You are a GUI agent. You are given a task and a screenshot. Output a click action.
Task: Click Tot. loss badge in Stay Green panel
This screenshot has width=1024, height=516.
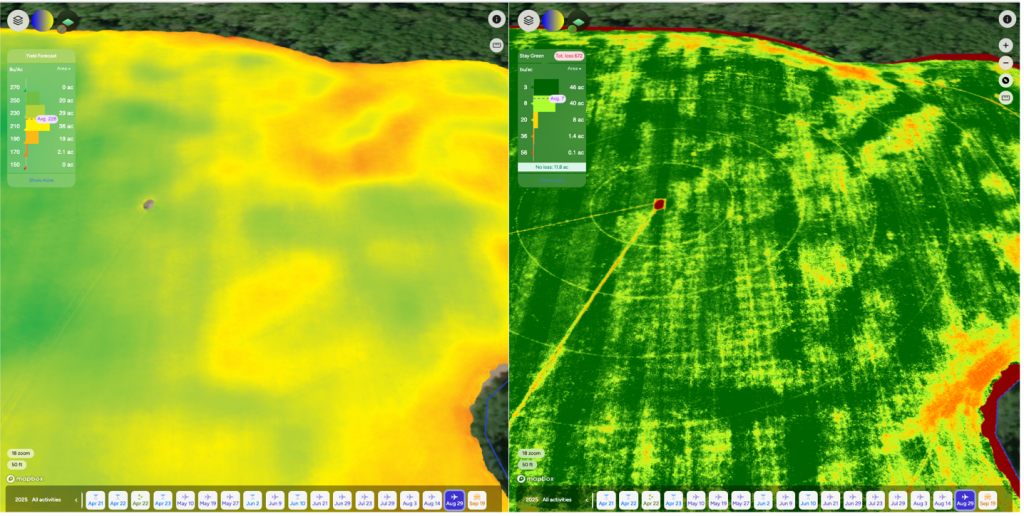(568, 56)
